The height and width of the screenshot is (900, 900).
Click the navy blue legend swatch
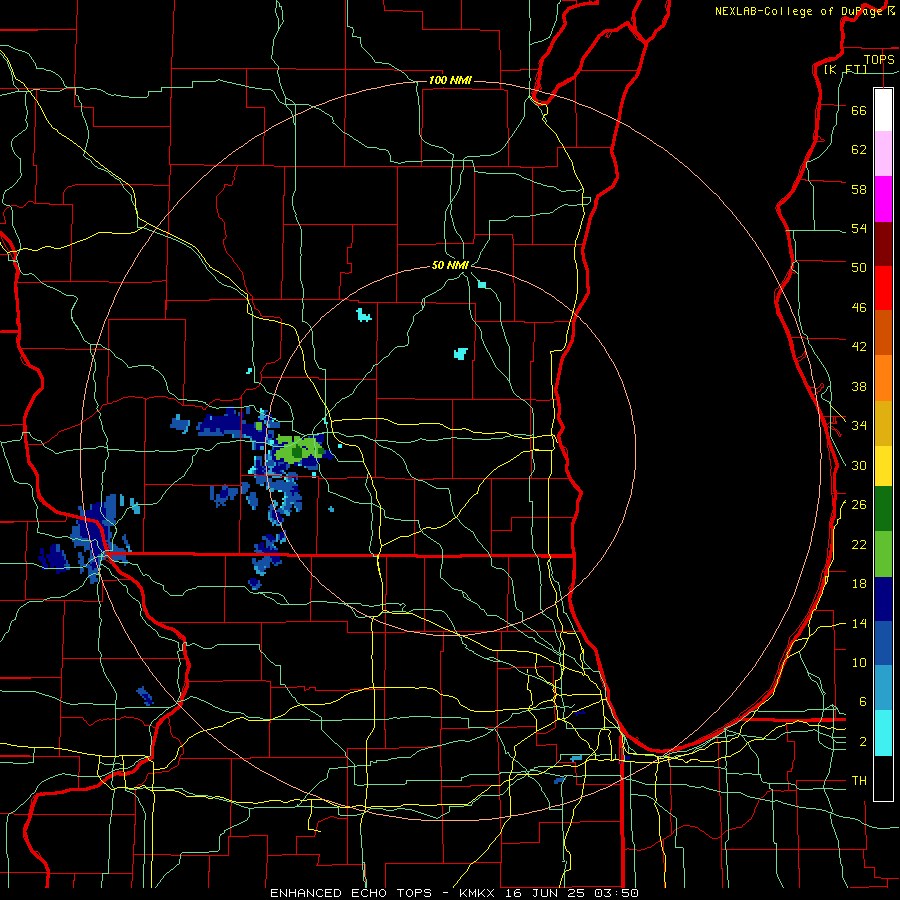point(883,599)
